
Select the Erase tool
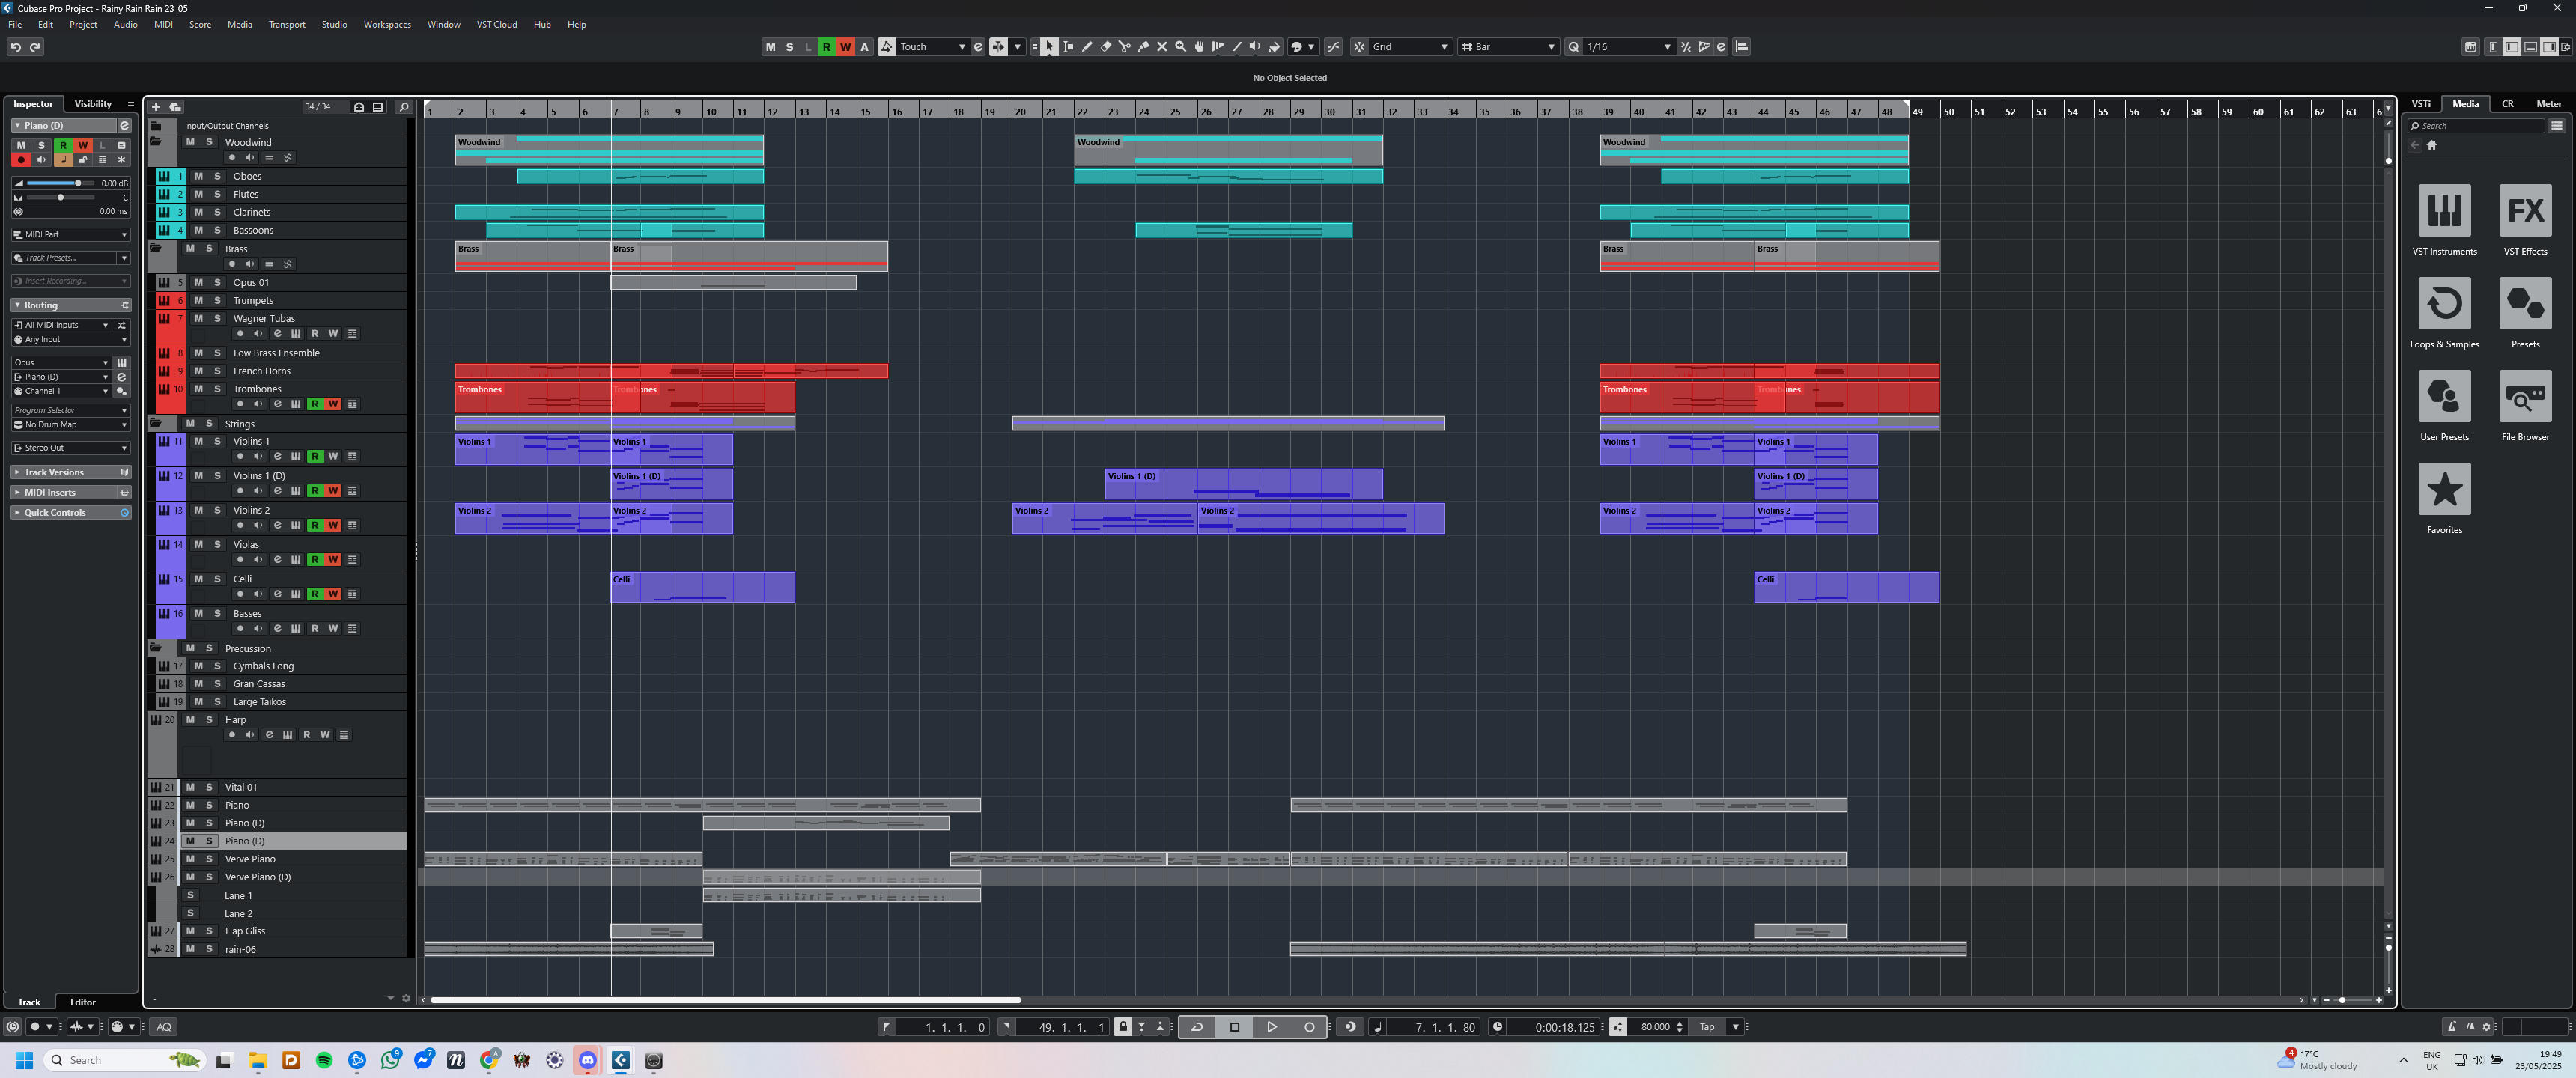[x=1106, y=47]
